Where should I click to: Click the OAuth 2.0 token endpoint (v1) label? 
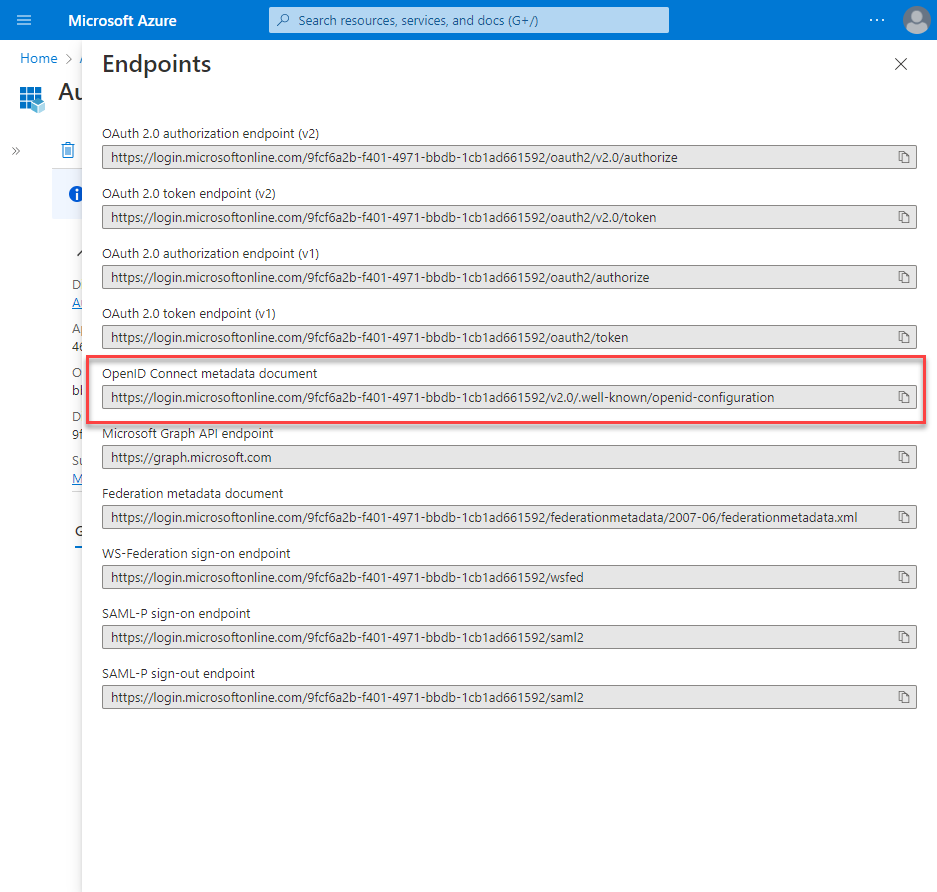pos(189,314)
